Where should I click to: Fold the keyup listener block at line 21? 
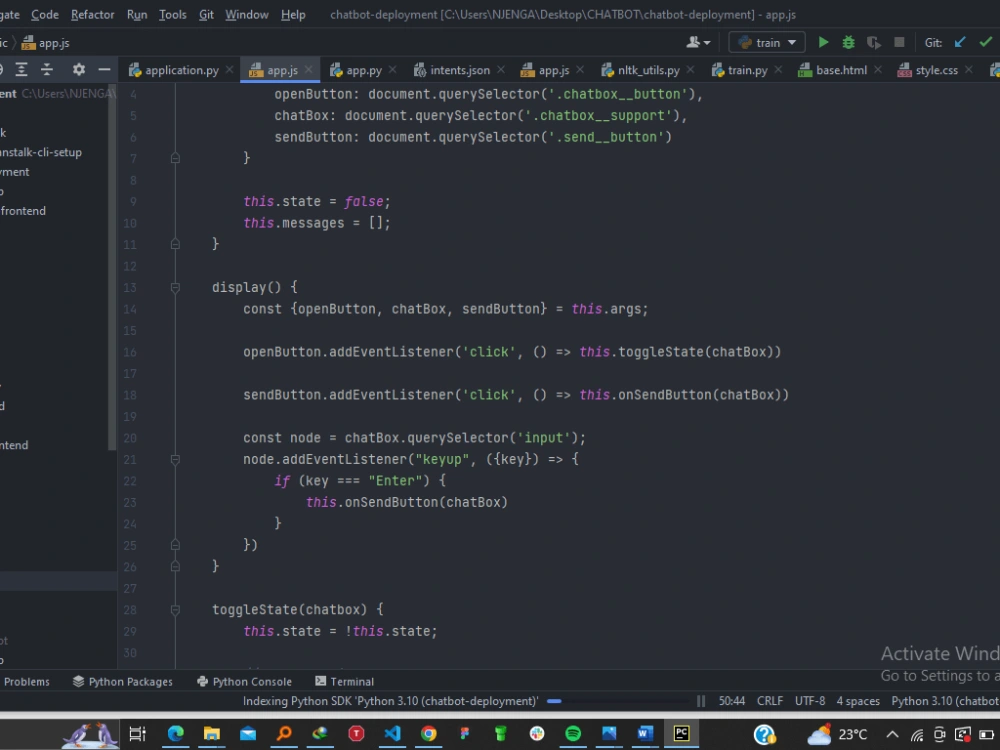point(175,459)
